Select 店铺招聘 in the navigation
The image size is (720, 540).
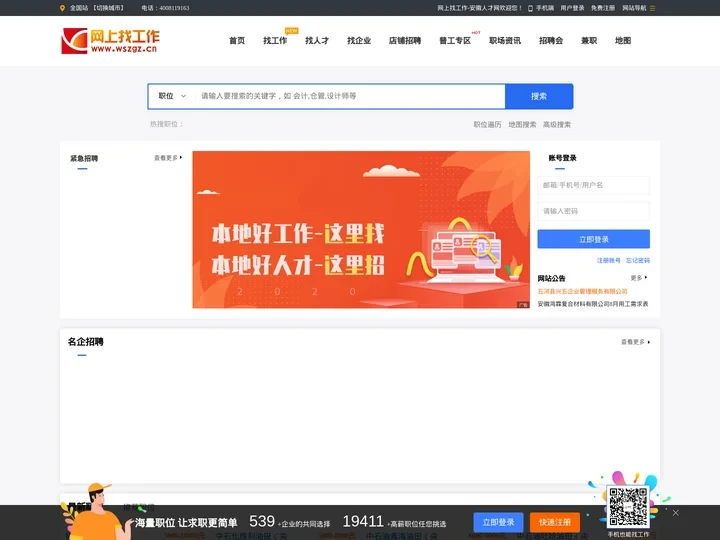[405, 40]
